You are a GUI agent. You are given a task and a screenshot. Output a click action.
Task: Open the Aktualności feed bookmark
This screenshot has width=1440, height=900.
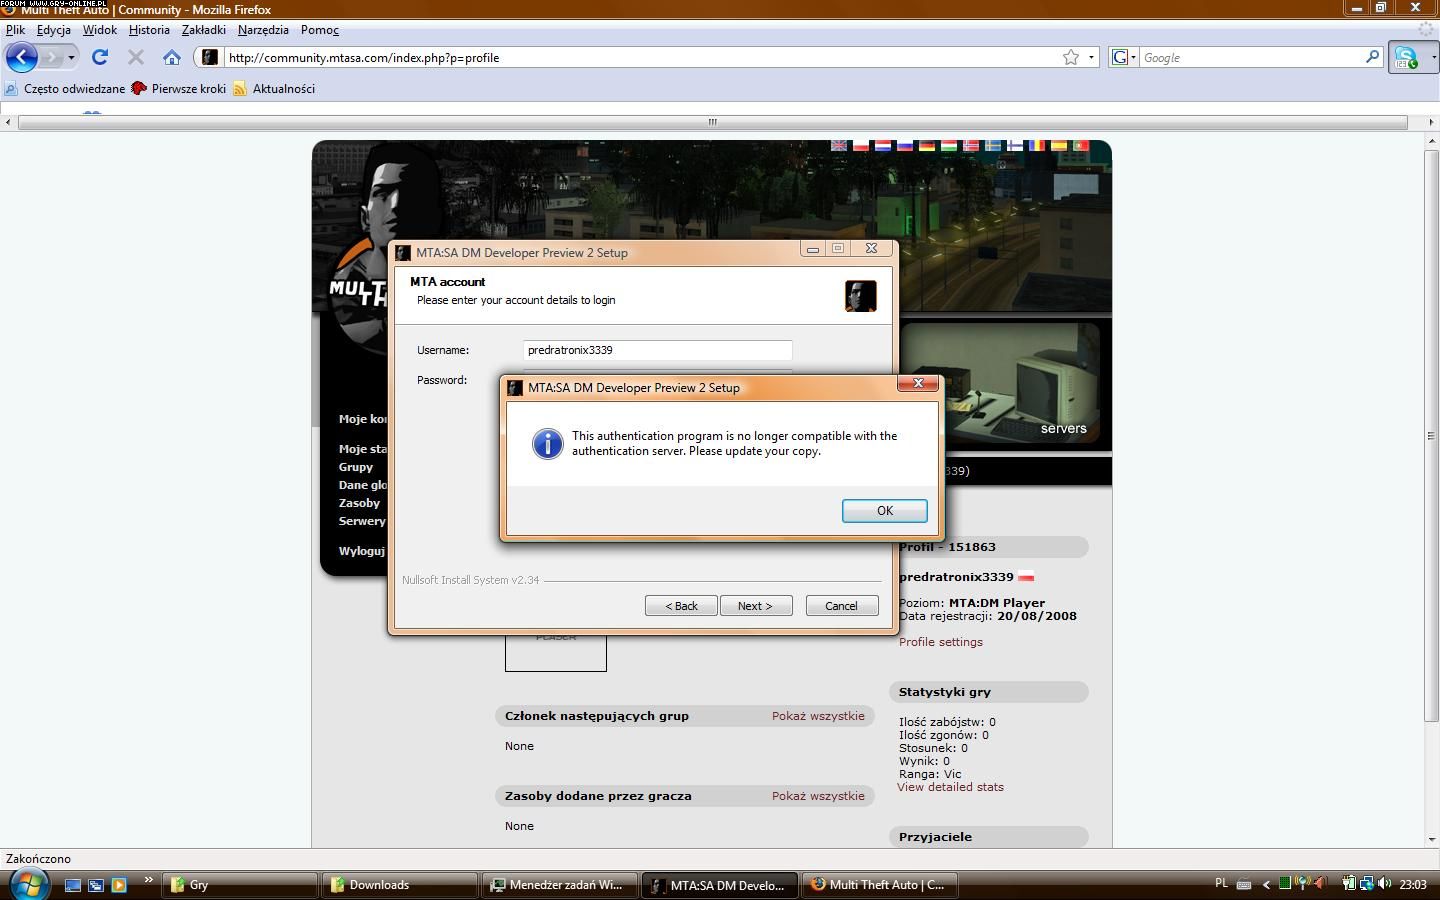274,88
